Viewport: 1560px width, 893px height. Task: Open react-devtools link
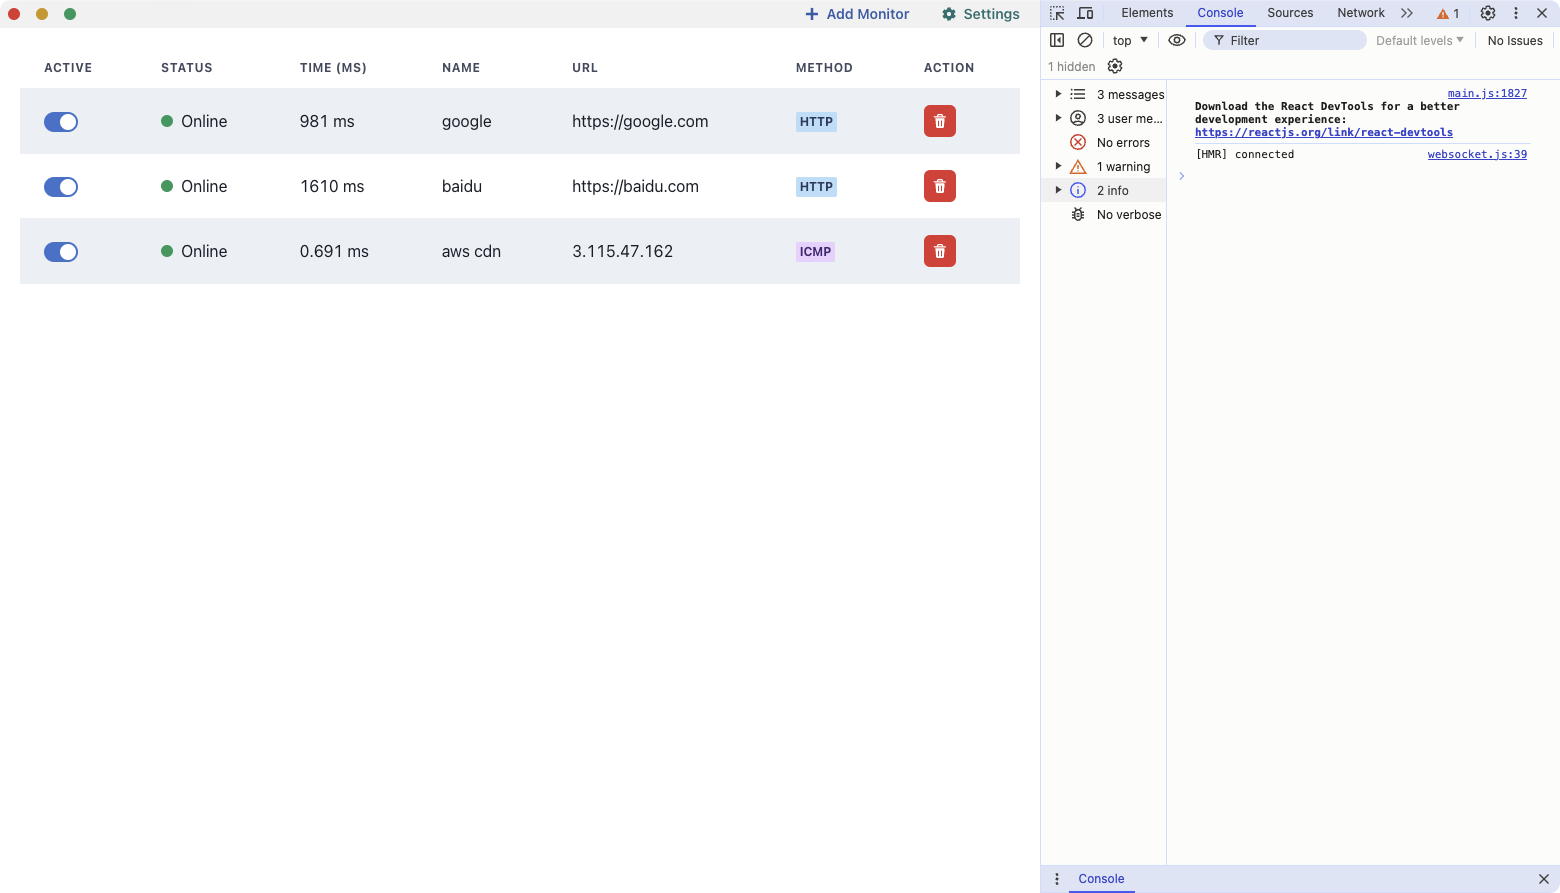tap(1323, 132)
